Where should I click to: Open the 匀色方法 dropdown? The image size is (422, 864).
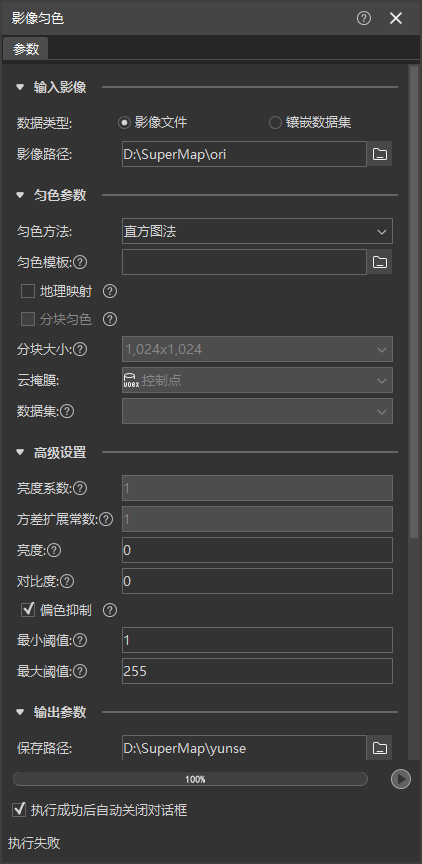click(257, 231)
